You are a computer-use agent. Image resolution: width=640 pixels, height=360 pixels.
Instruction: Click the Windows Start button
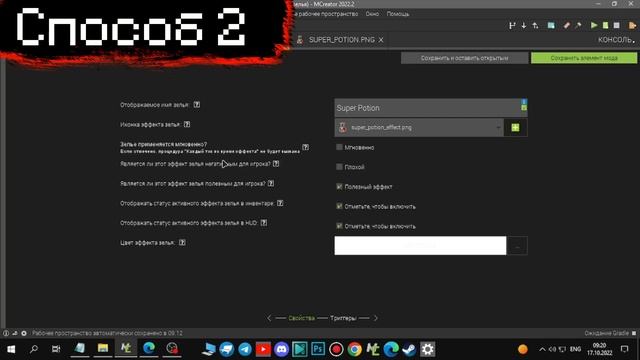(11, 349)
